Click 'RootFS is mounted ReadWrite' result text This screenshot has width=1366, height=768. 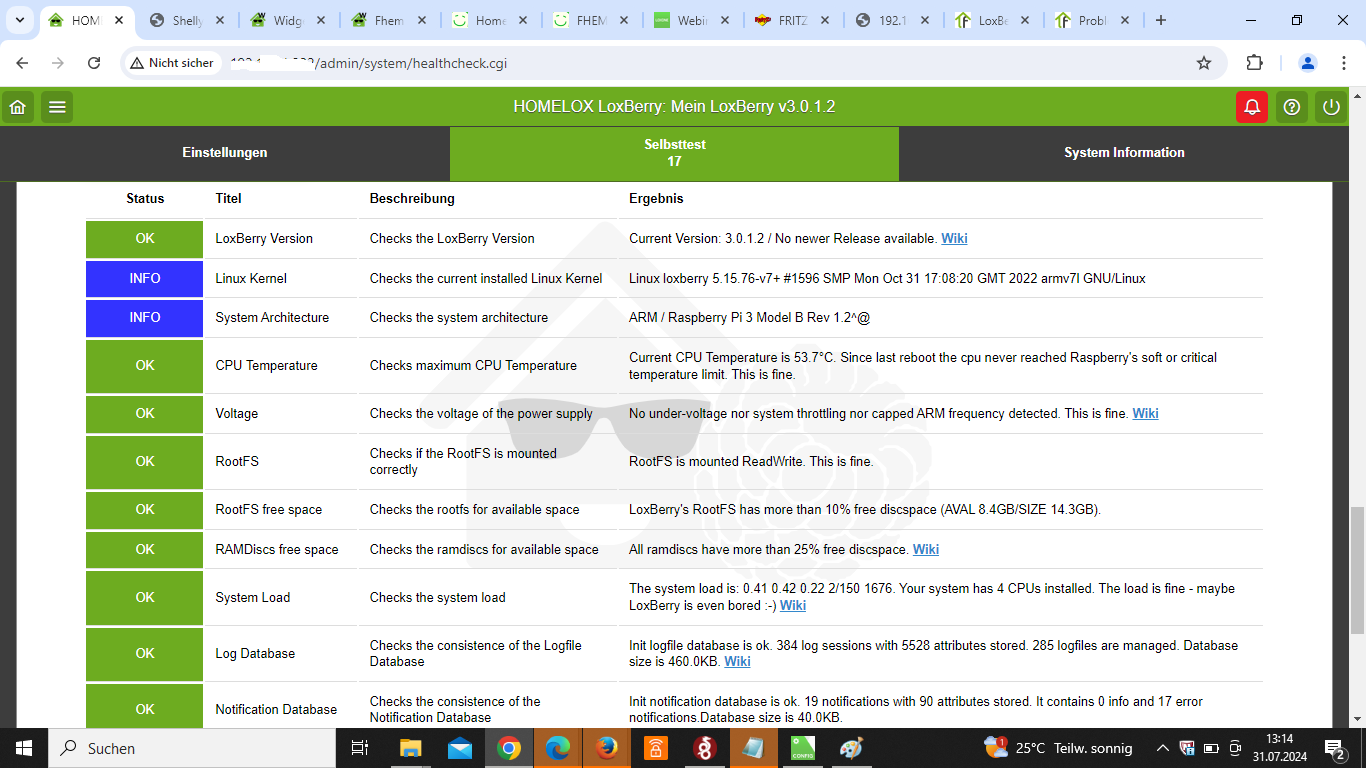751,462
